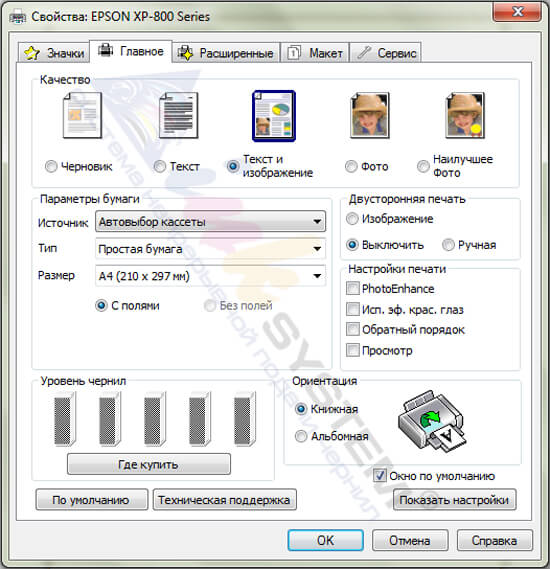This screenshot has width=550, height=569.
Task: Select С полями margins option
Action: pyautogui.click(x=101, y=306)
